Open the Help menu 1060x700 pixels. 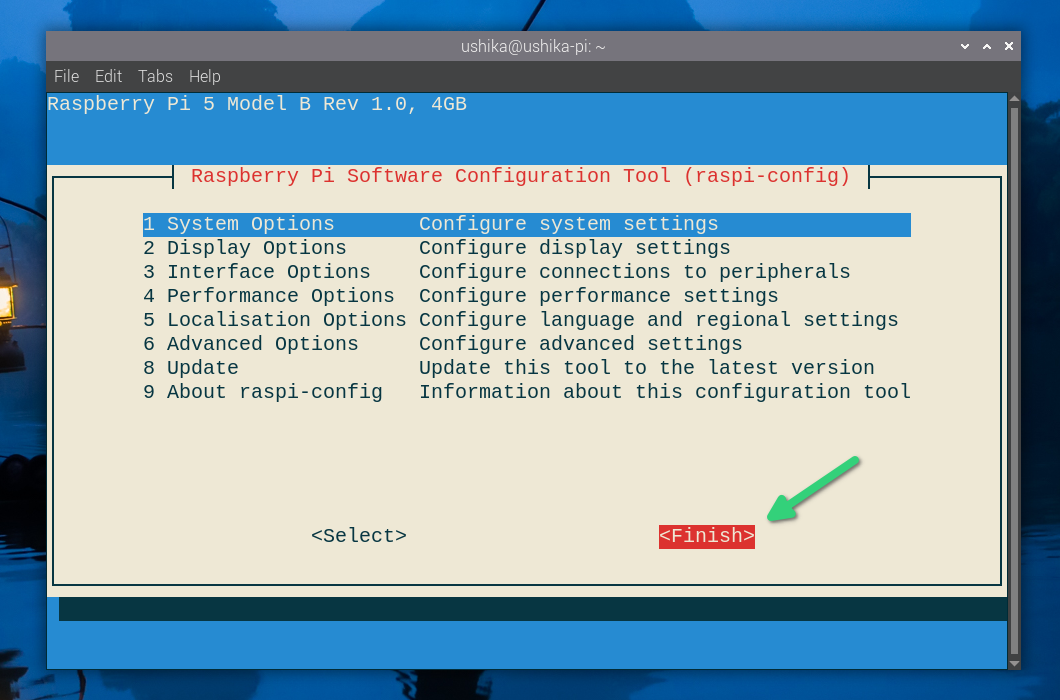[x=204, y=76]
